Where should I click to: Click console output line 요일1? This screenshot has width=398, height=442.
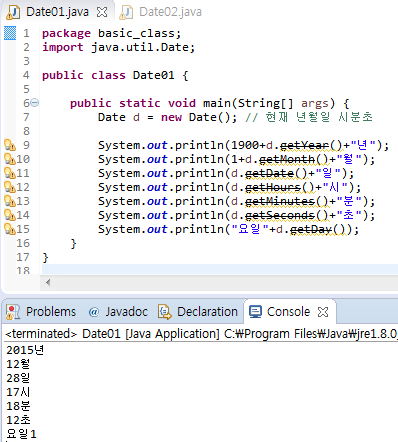click(x=21, y=434)
